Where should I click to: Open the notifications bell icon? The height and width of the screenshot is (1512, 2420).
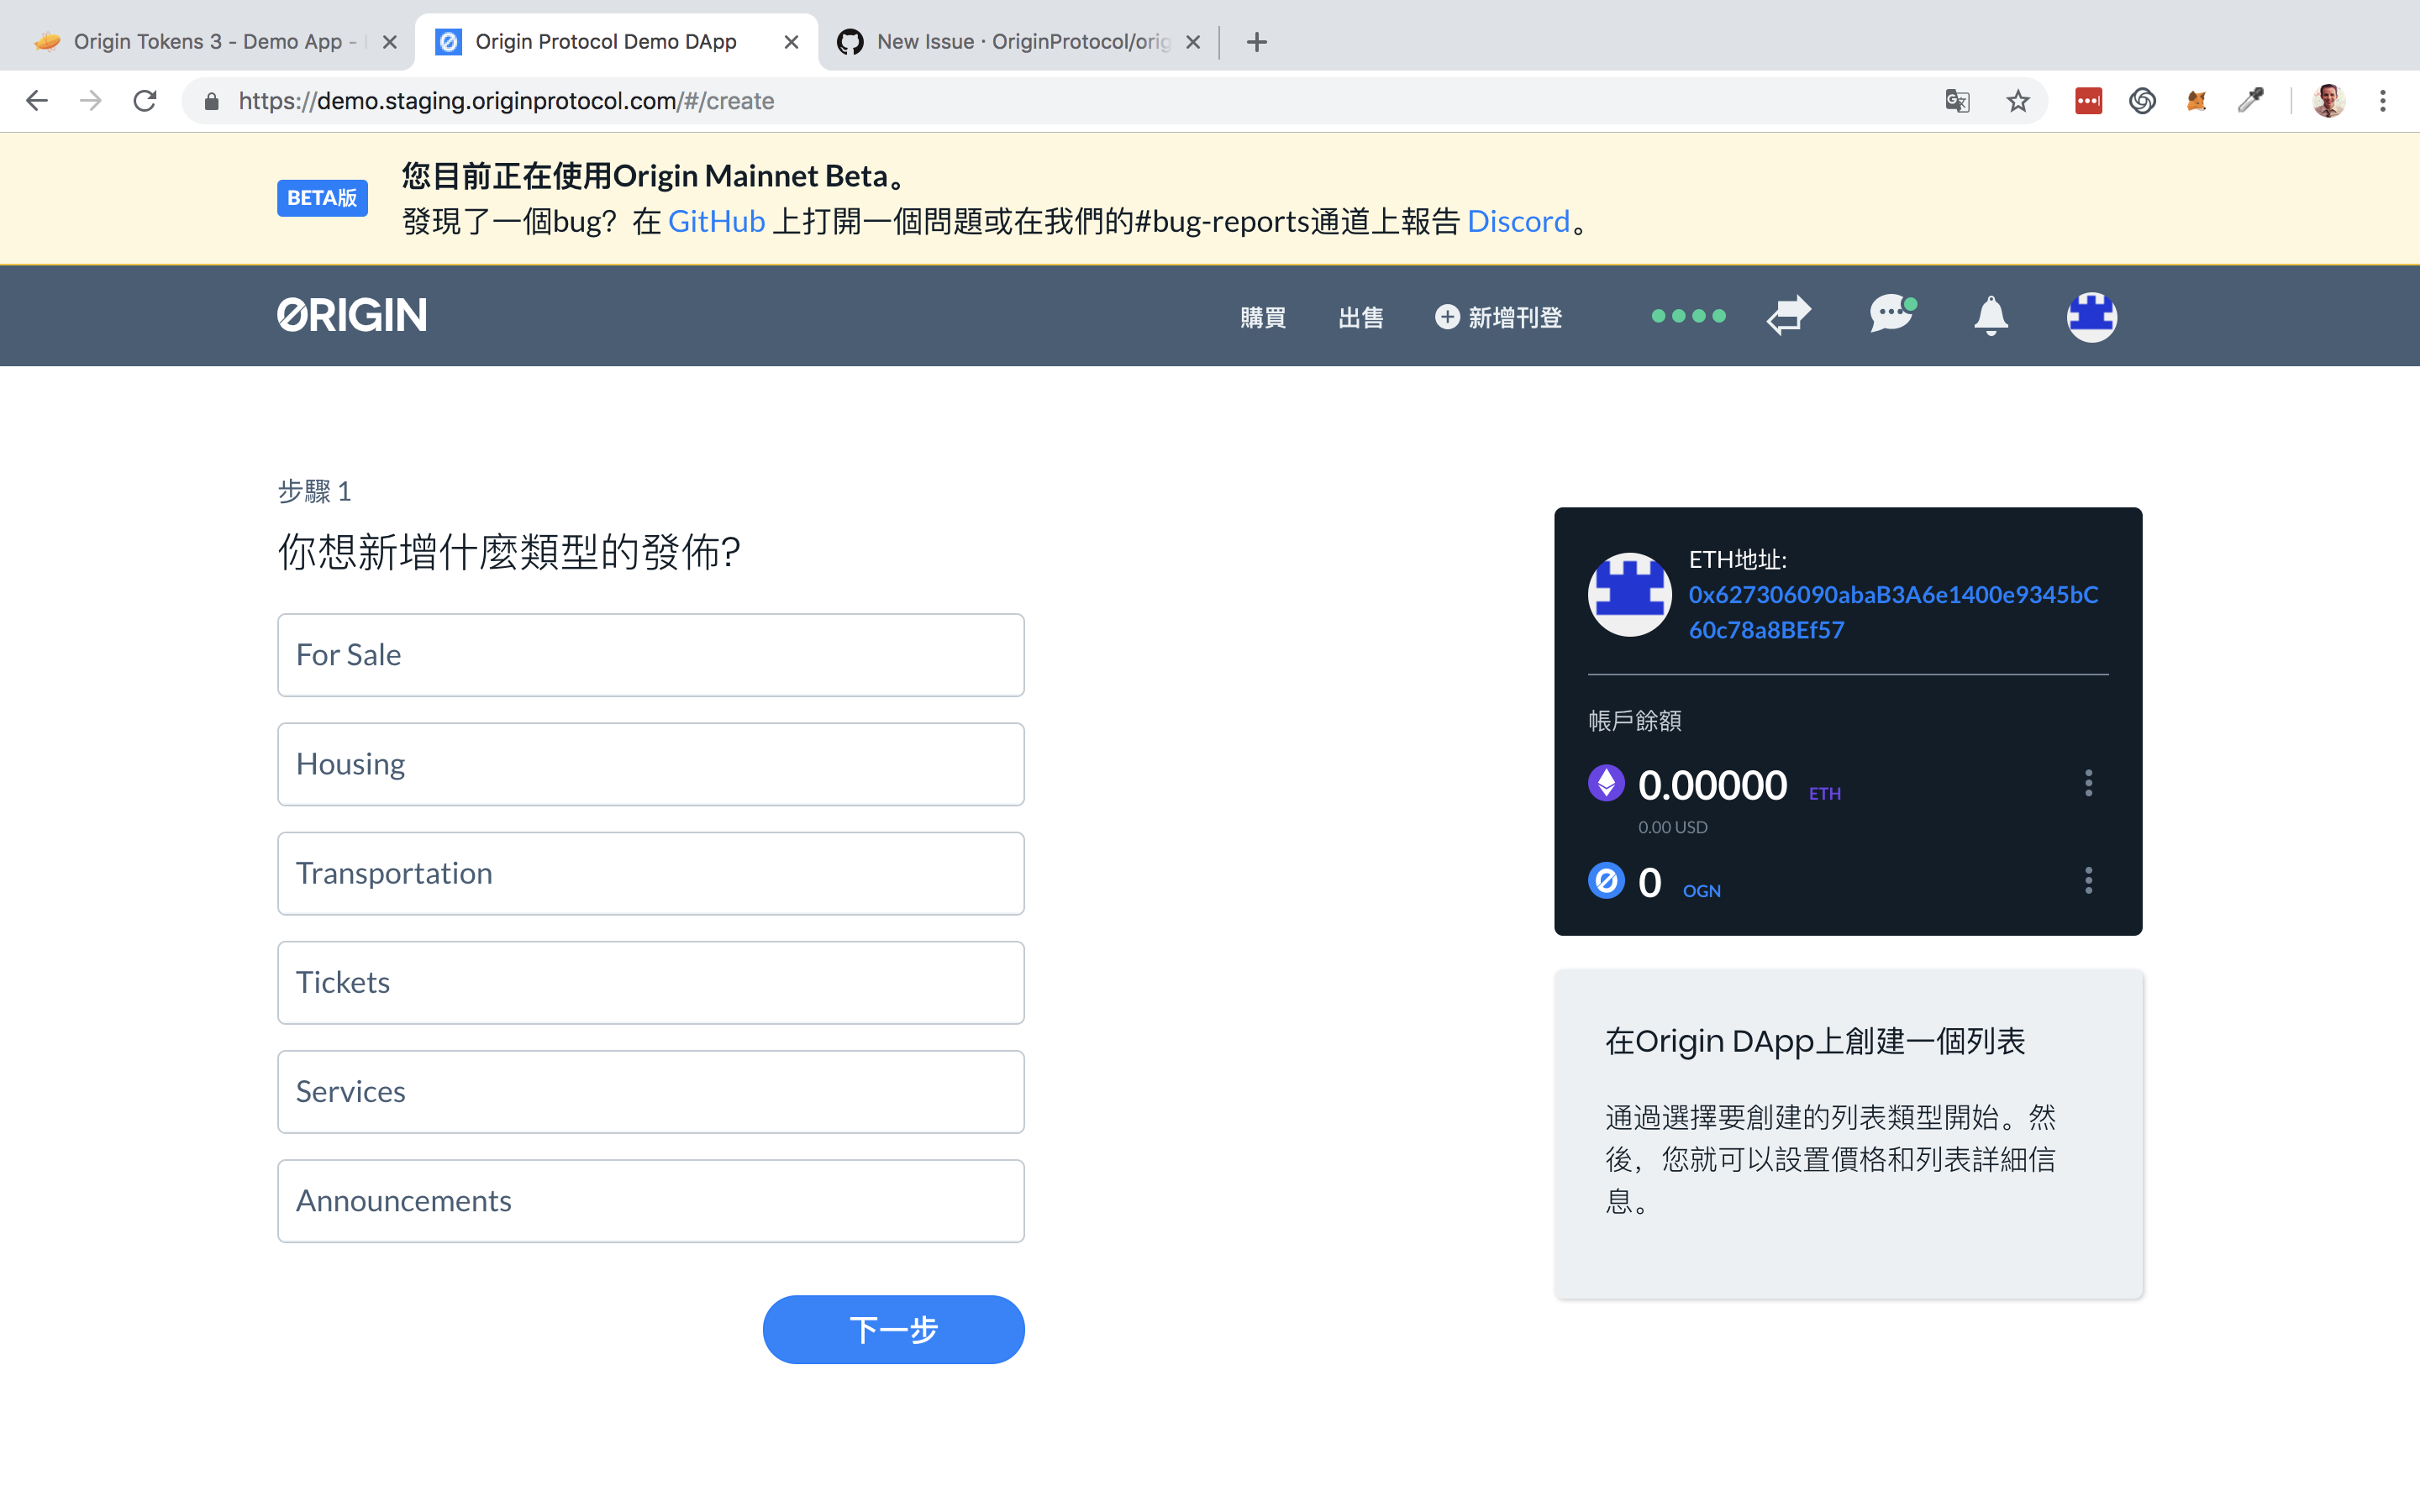1991,316
